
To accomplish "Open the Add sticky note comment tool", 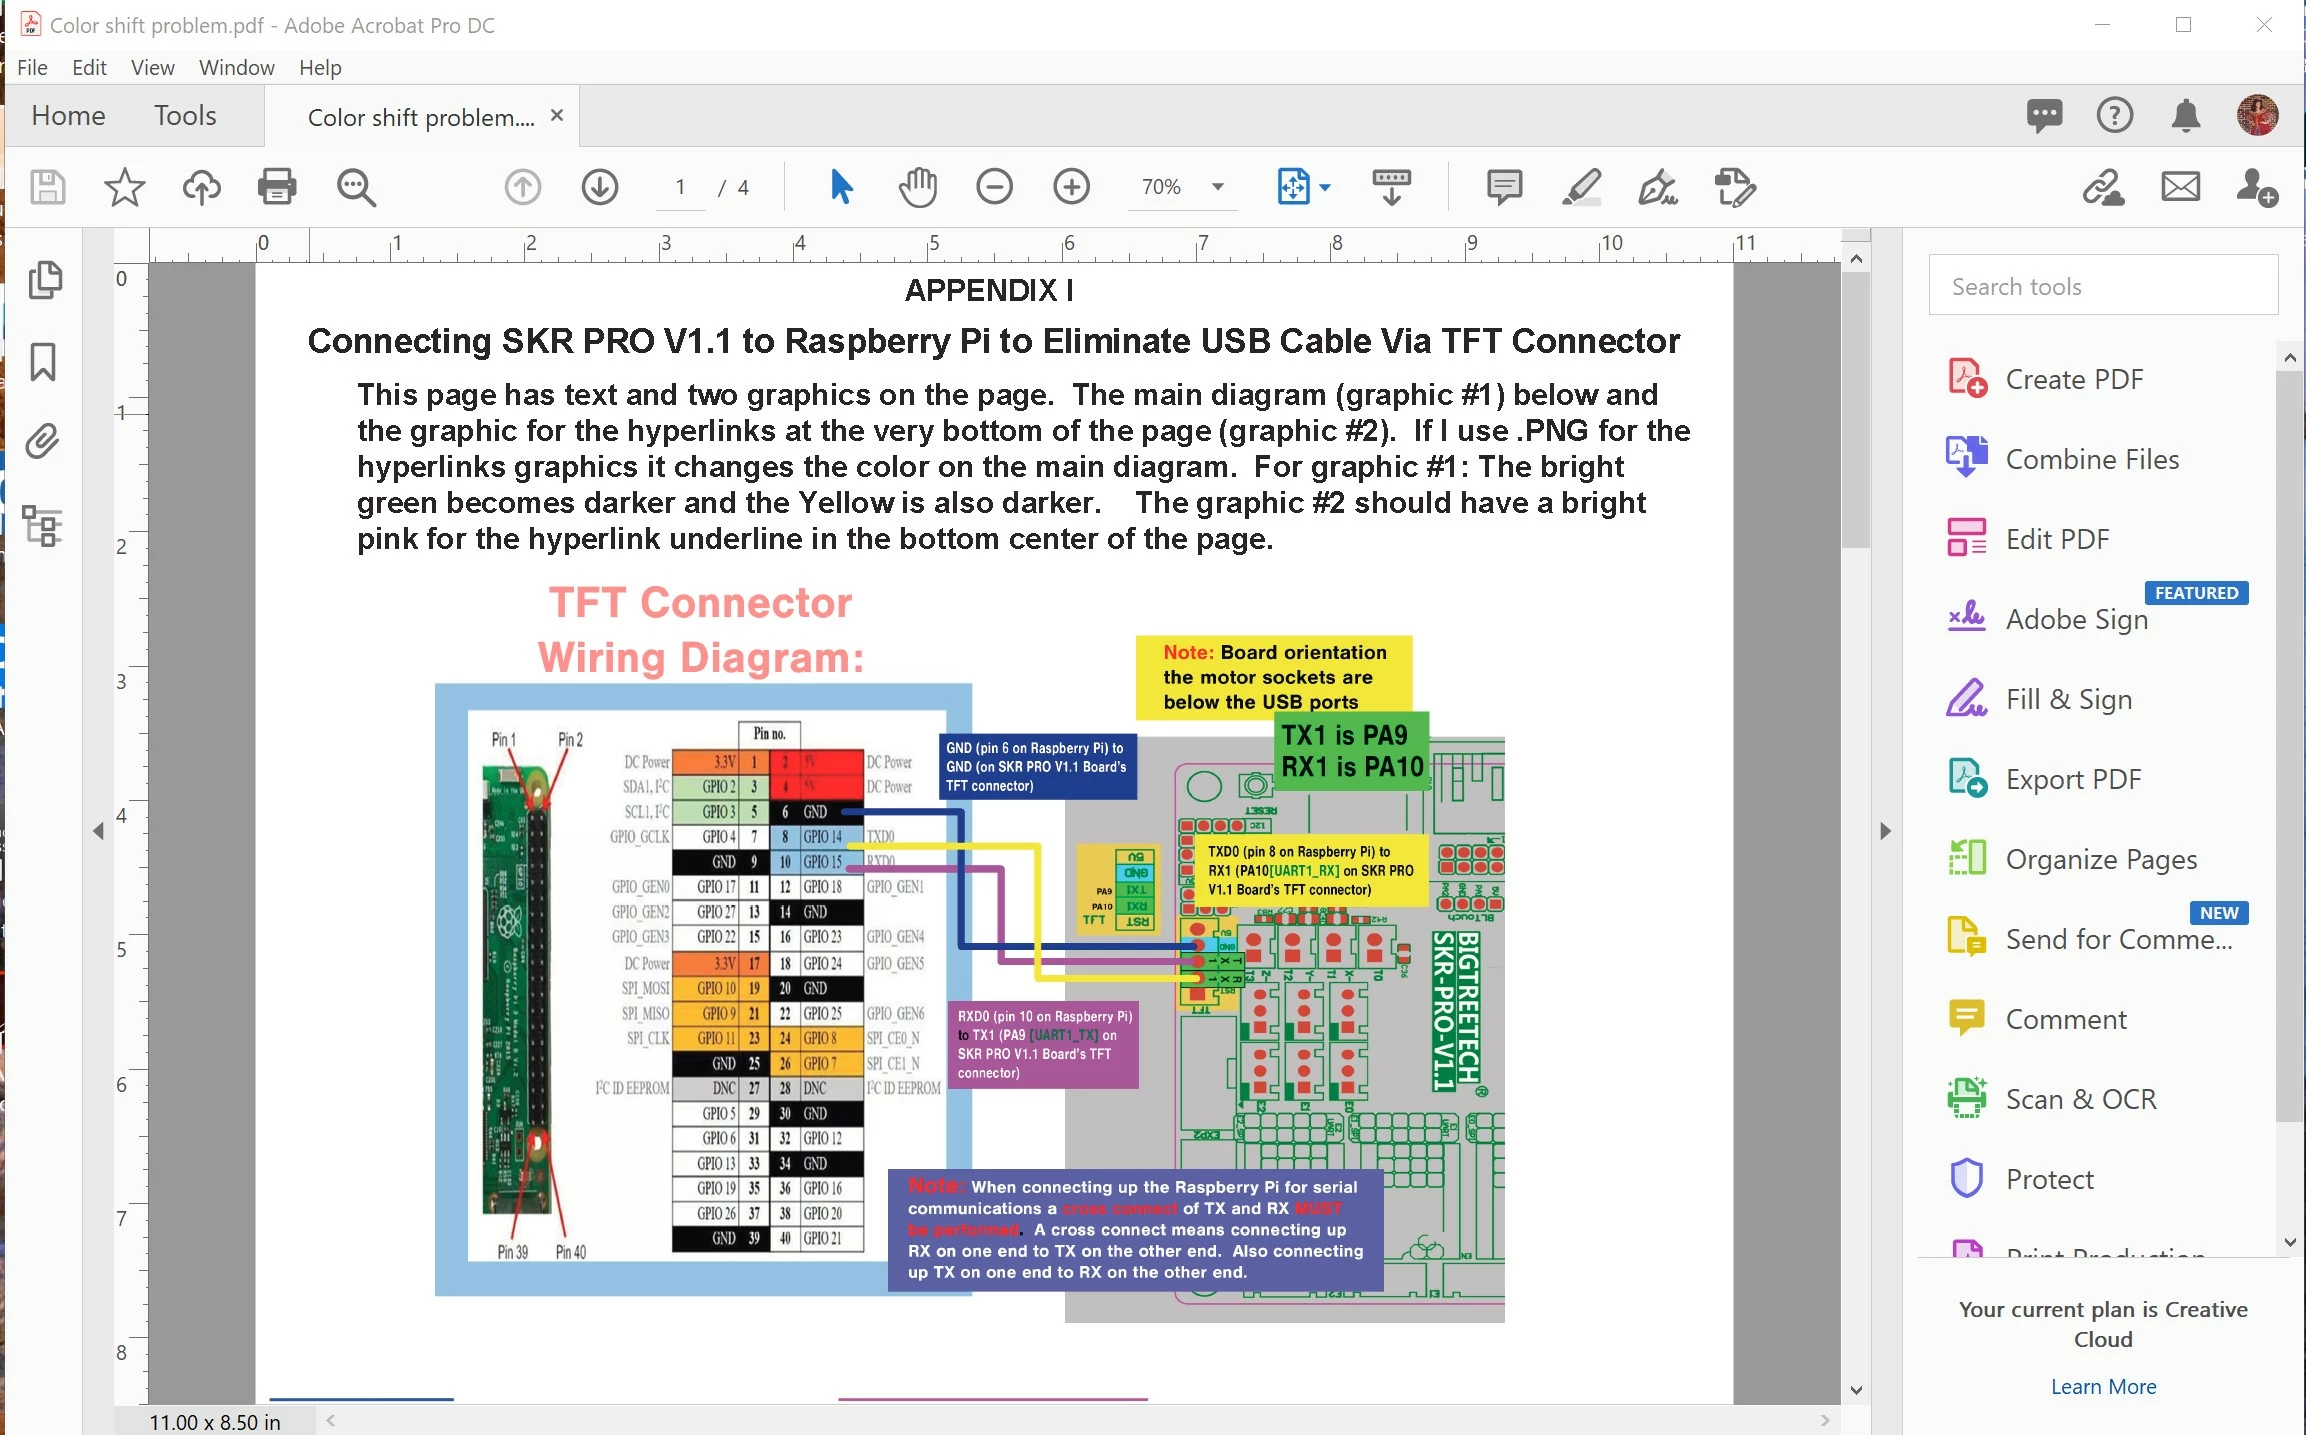I will 1504,187.
